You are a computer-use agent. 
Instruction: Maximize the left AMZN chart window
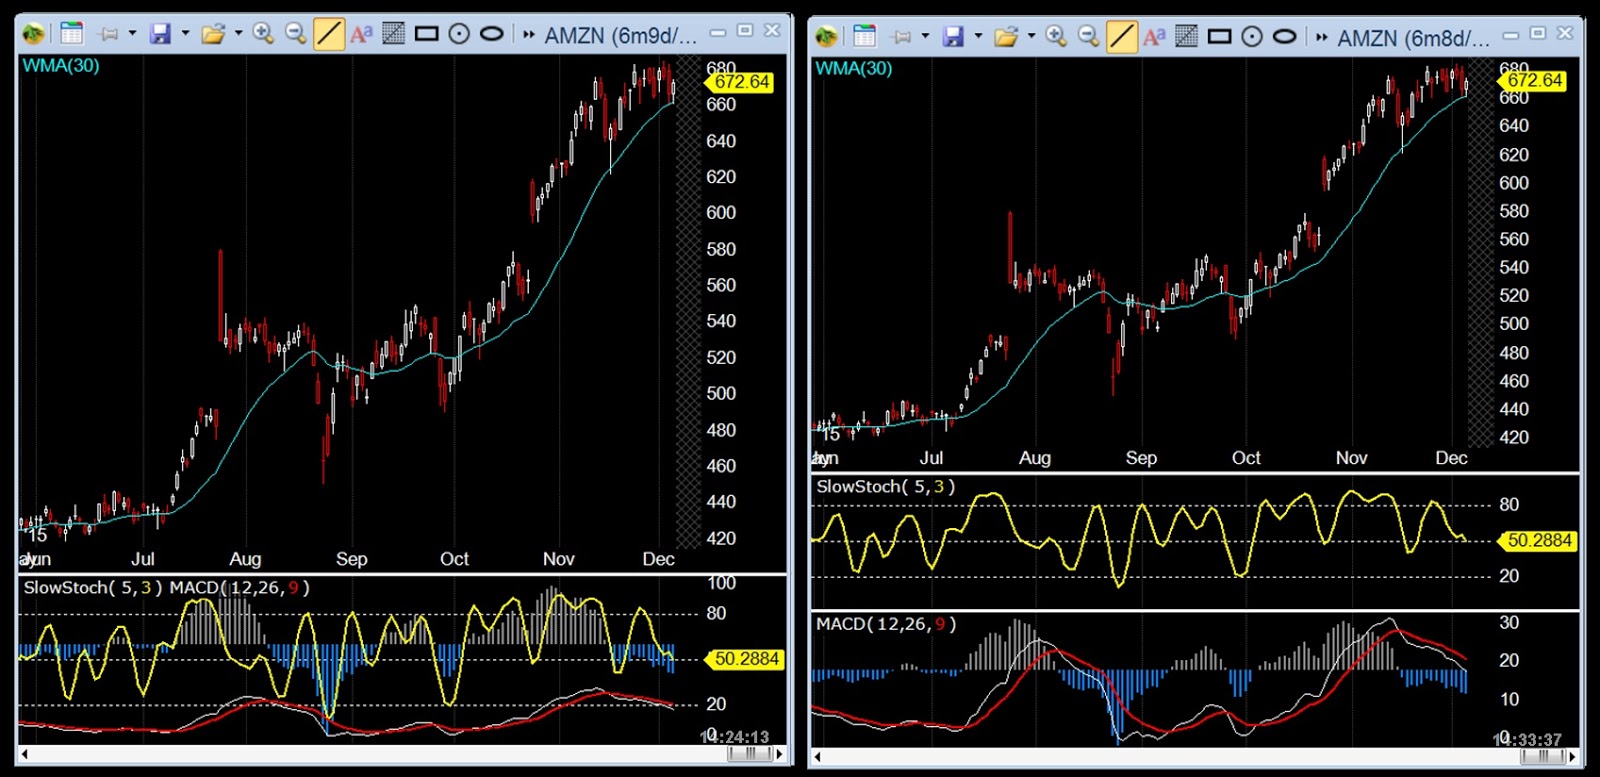point(745,31)
